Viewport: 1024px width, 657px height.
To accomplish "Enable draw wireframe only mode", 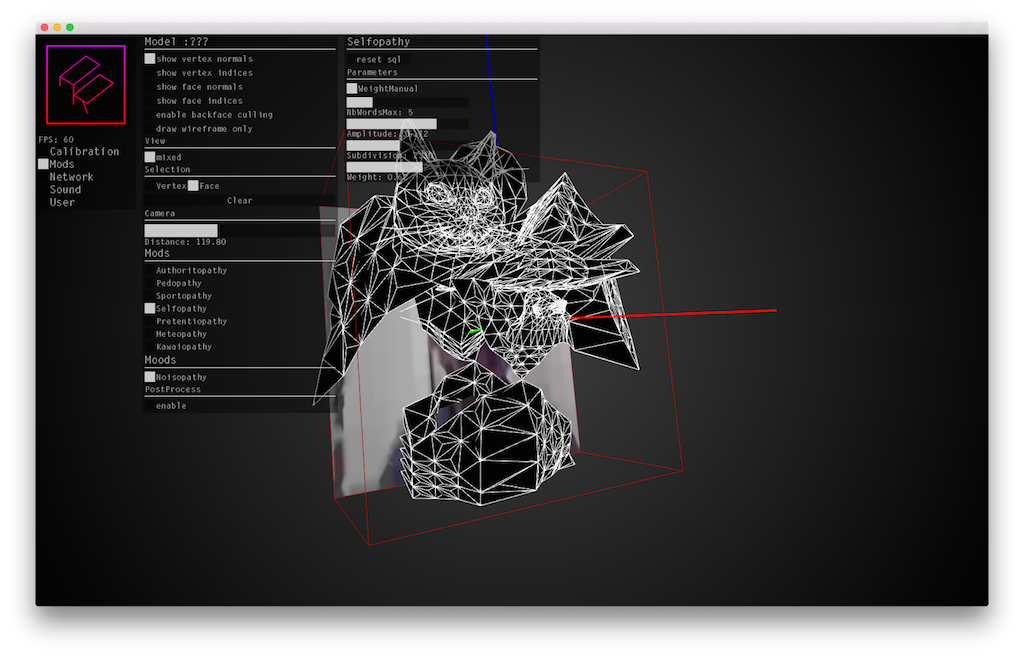I will pos(148,128).
